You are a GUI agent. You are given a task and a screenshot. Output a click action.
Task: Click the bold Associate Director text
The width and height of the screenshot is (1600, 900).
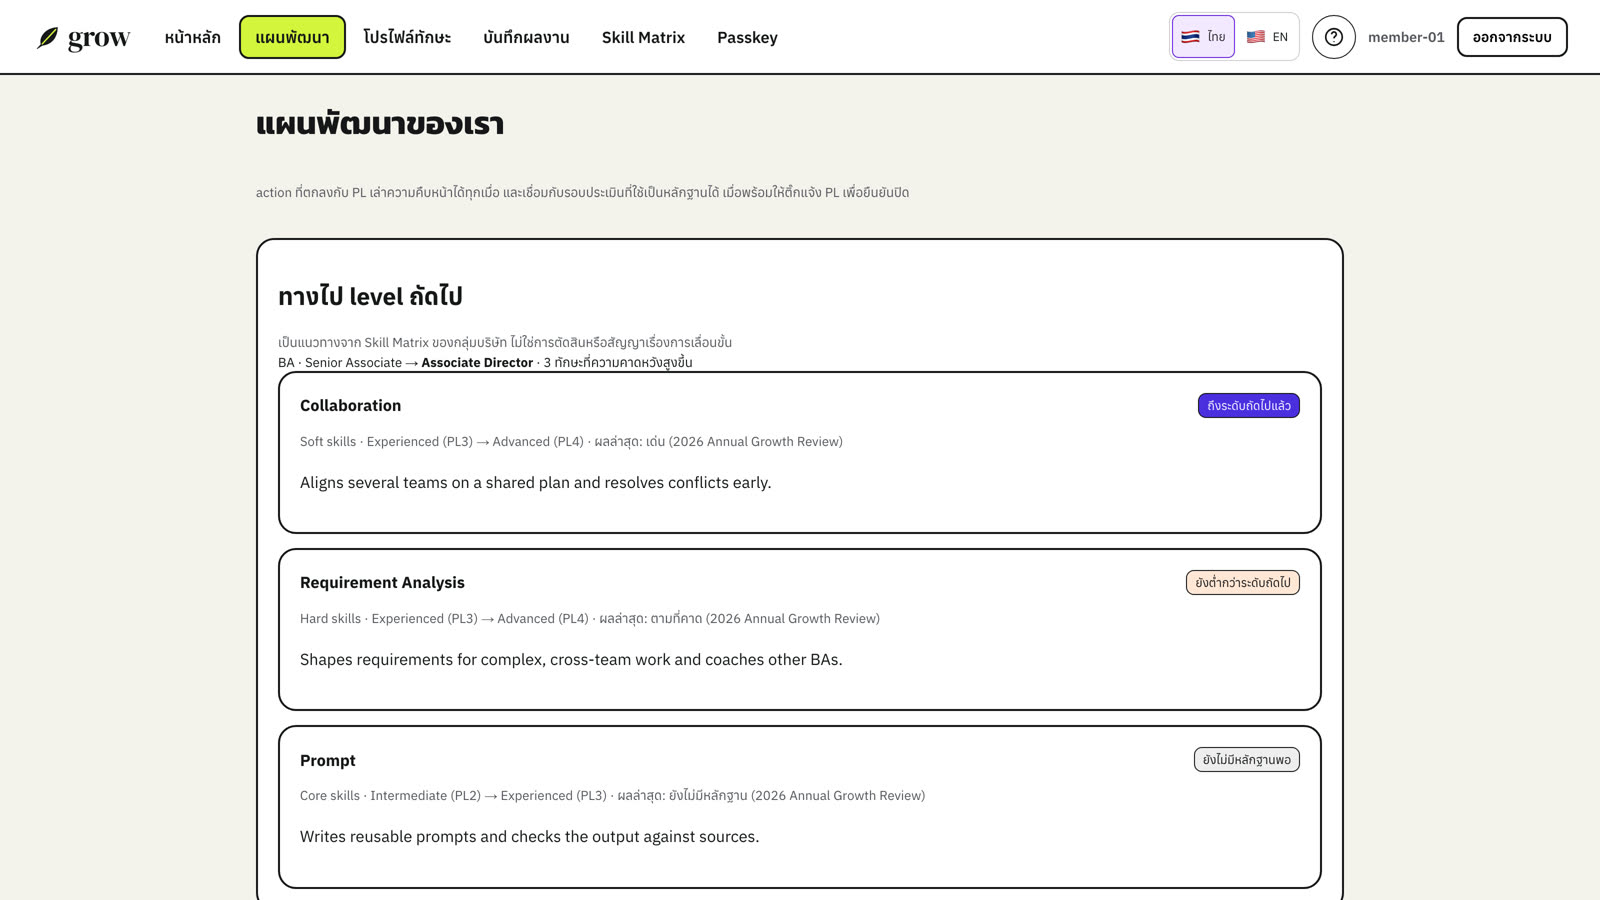pyautogui.click(x=477, y=363)
